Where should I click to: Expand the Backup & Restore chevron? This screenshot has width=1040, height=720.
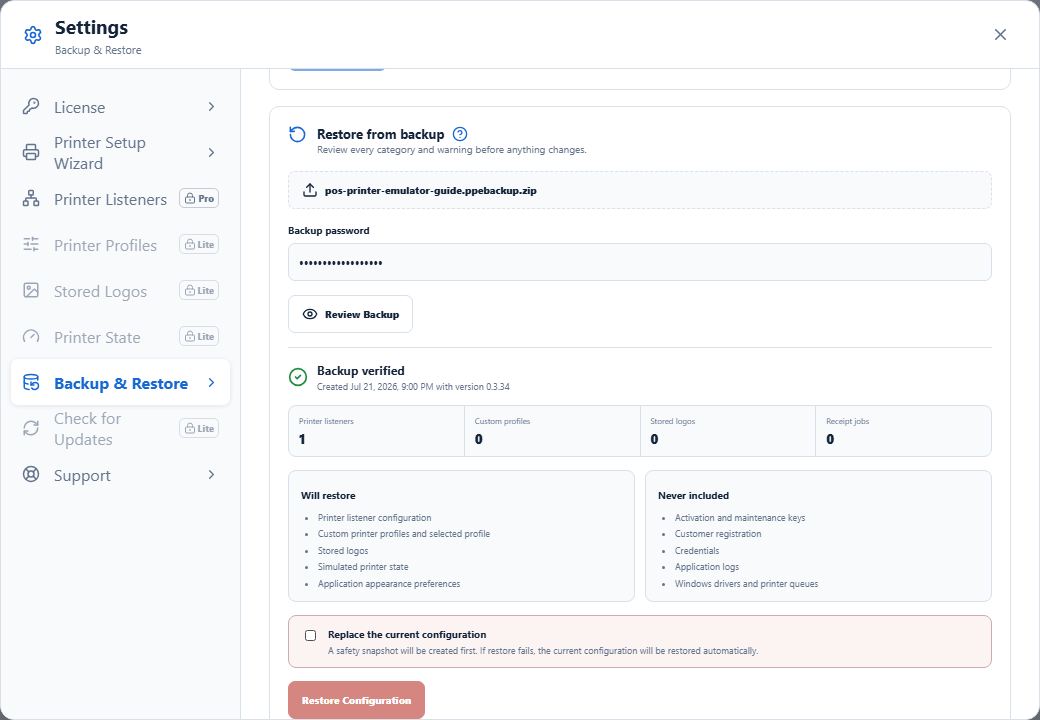[211, 383]
